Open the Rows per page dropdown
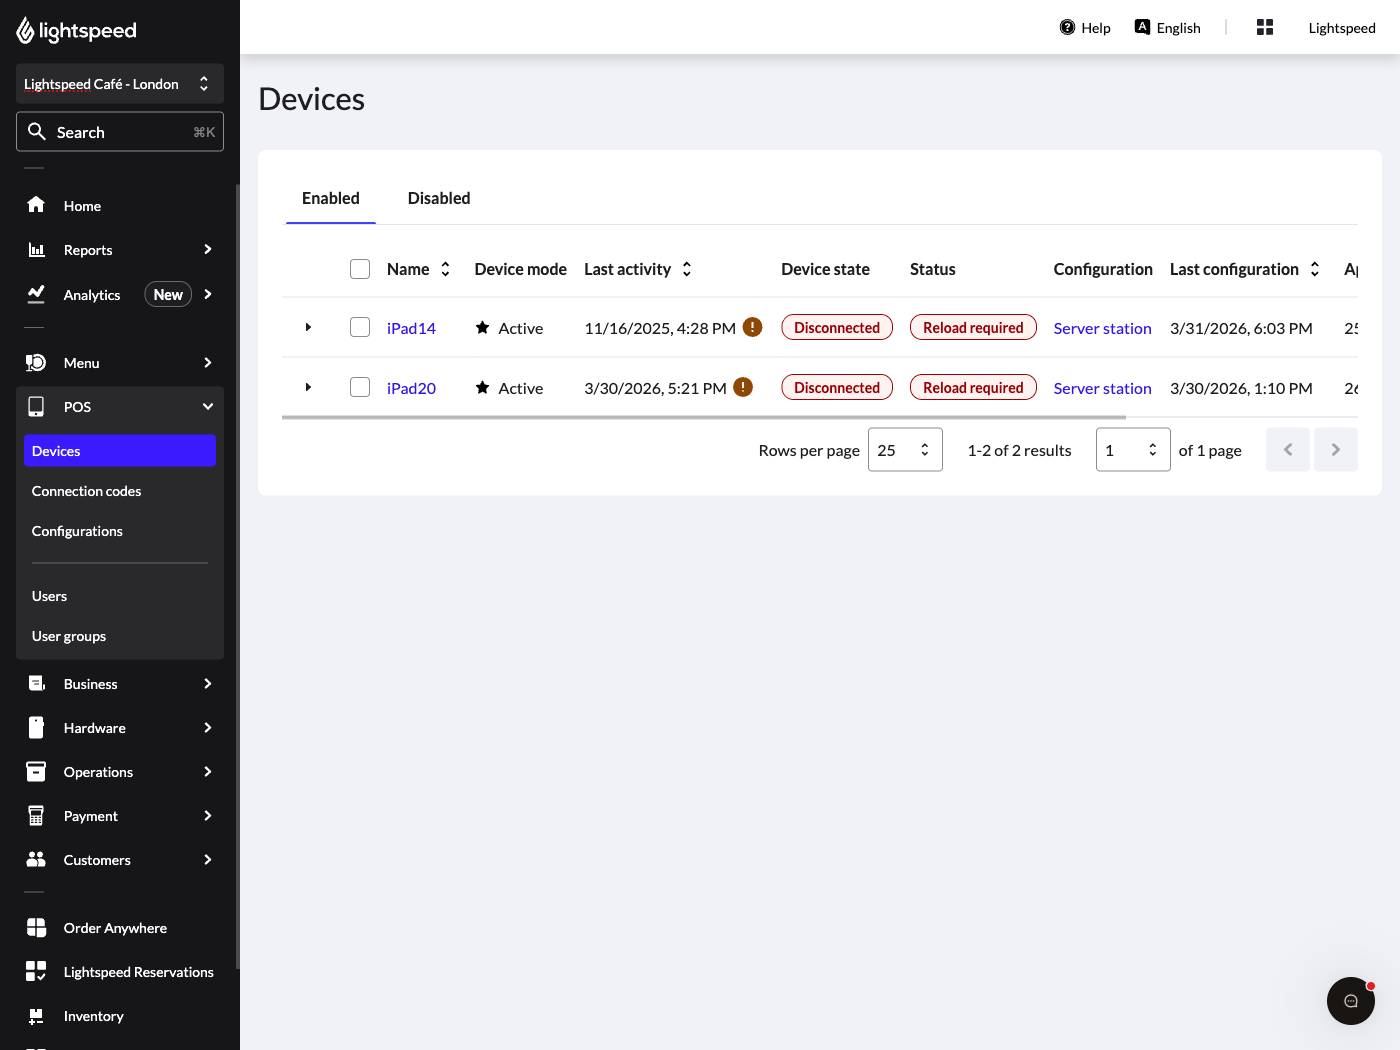1400x1050 pixels. [x=905, y=449]
